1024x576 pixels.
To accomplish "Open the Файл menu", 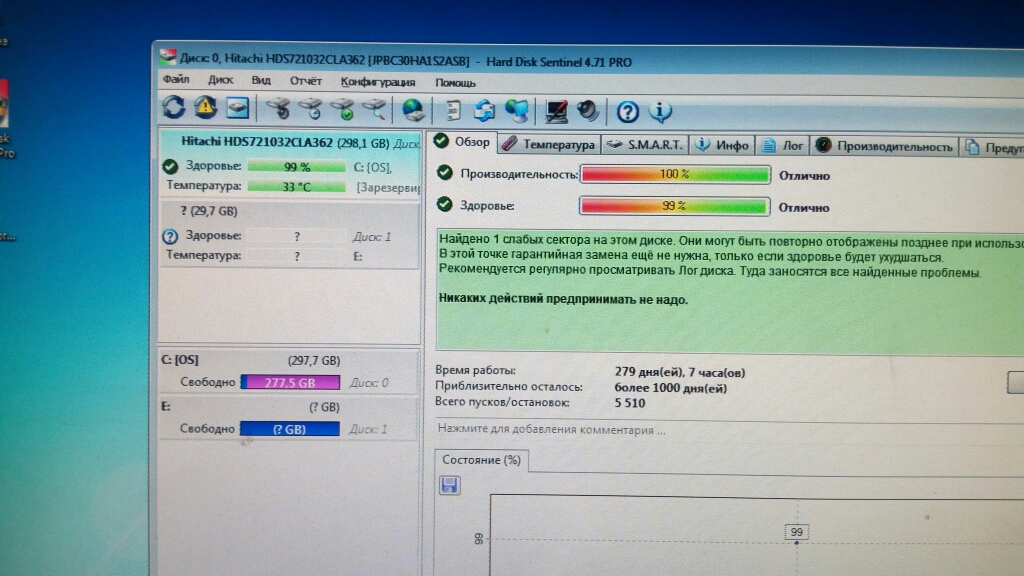I will 176,80.
